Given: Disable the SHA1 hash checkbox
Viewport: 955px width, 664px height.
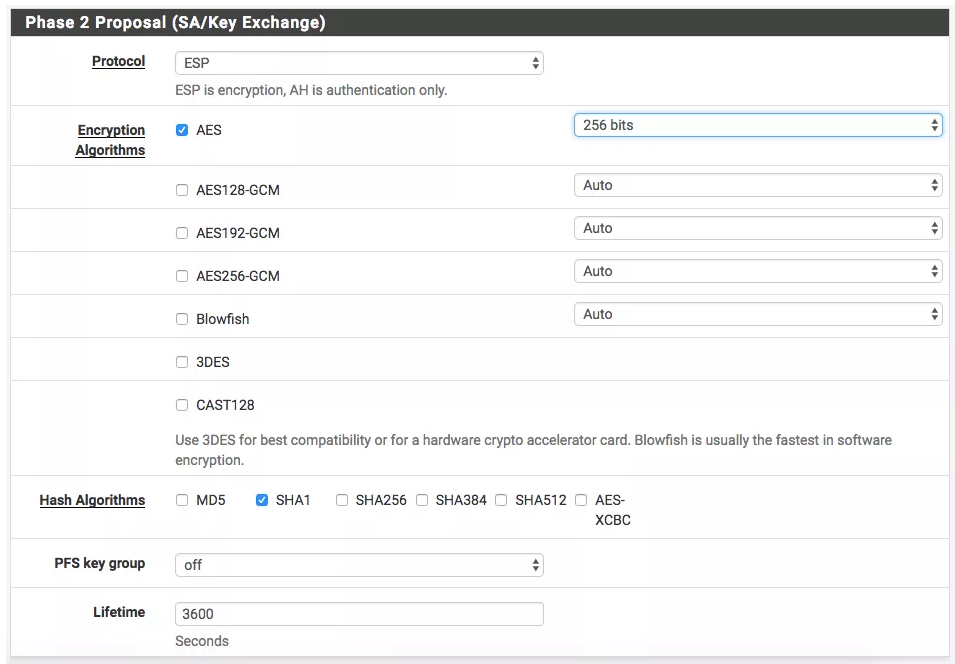Looking at the screenshot, I should coord(262,500).
